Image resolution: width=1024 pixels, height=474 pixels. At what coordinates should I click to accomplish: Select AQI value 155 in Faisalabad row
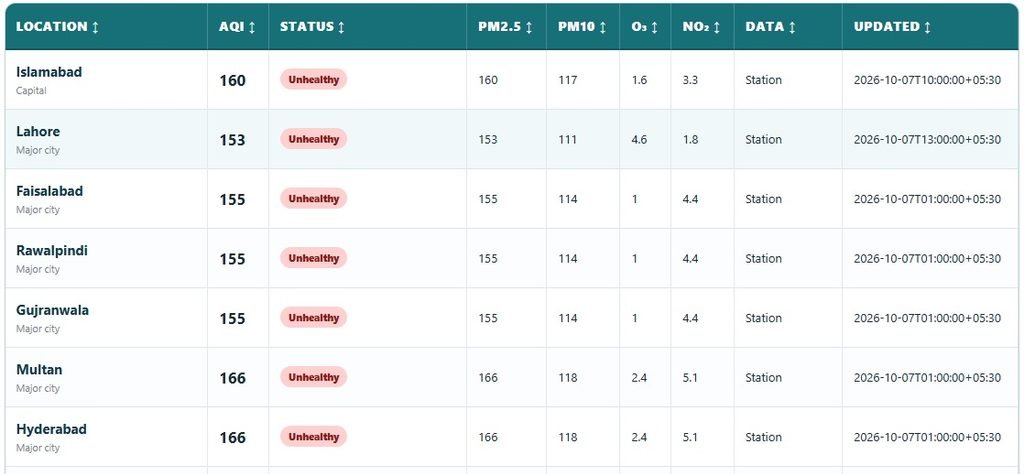pos(232,199)
